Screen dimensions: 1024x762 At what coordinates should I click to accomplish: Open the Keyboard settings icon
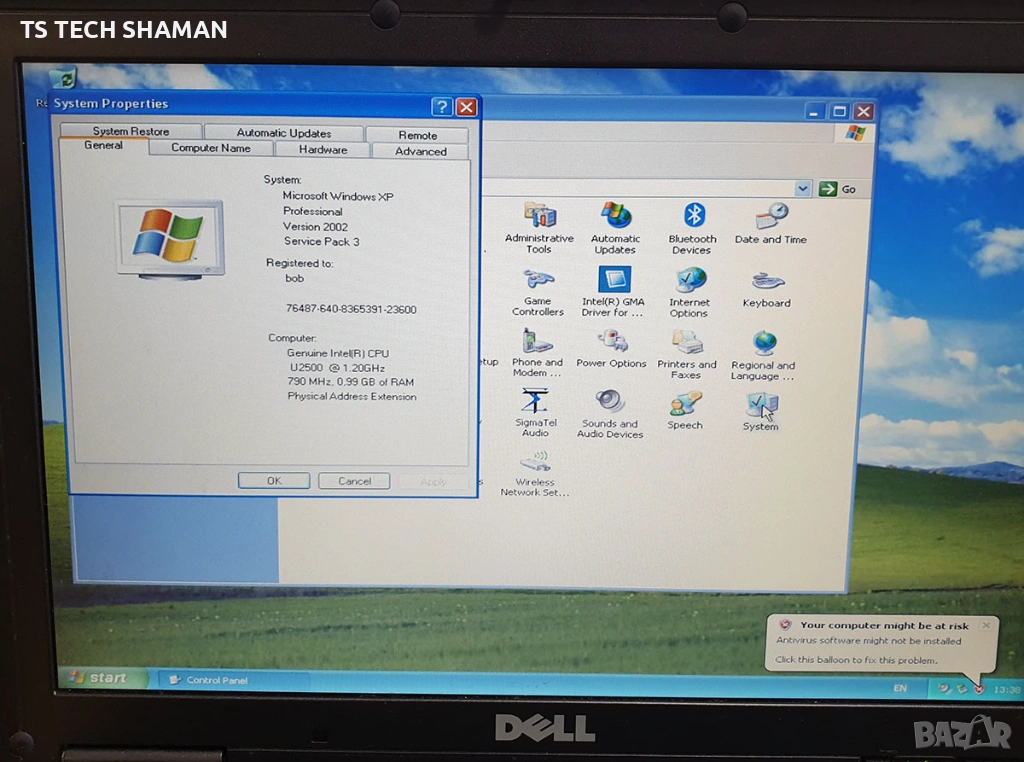coord(767,281)
